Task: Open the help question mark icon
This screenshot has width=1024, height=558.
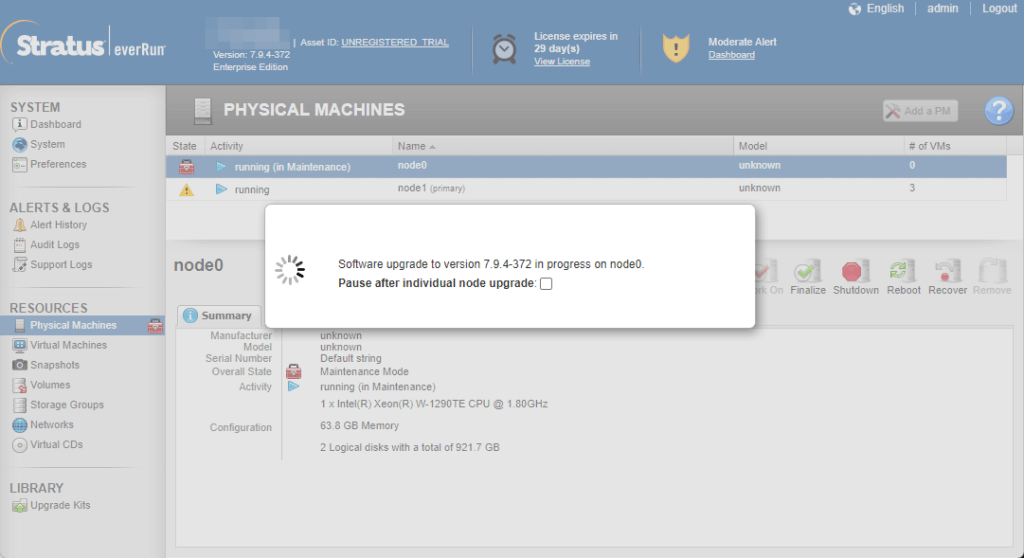Action: pos(999,110)
